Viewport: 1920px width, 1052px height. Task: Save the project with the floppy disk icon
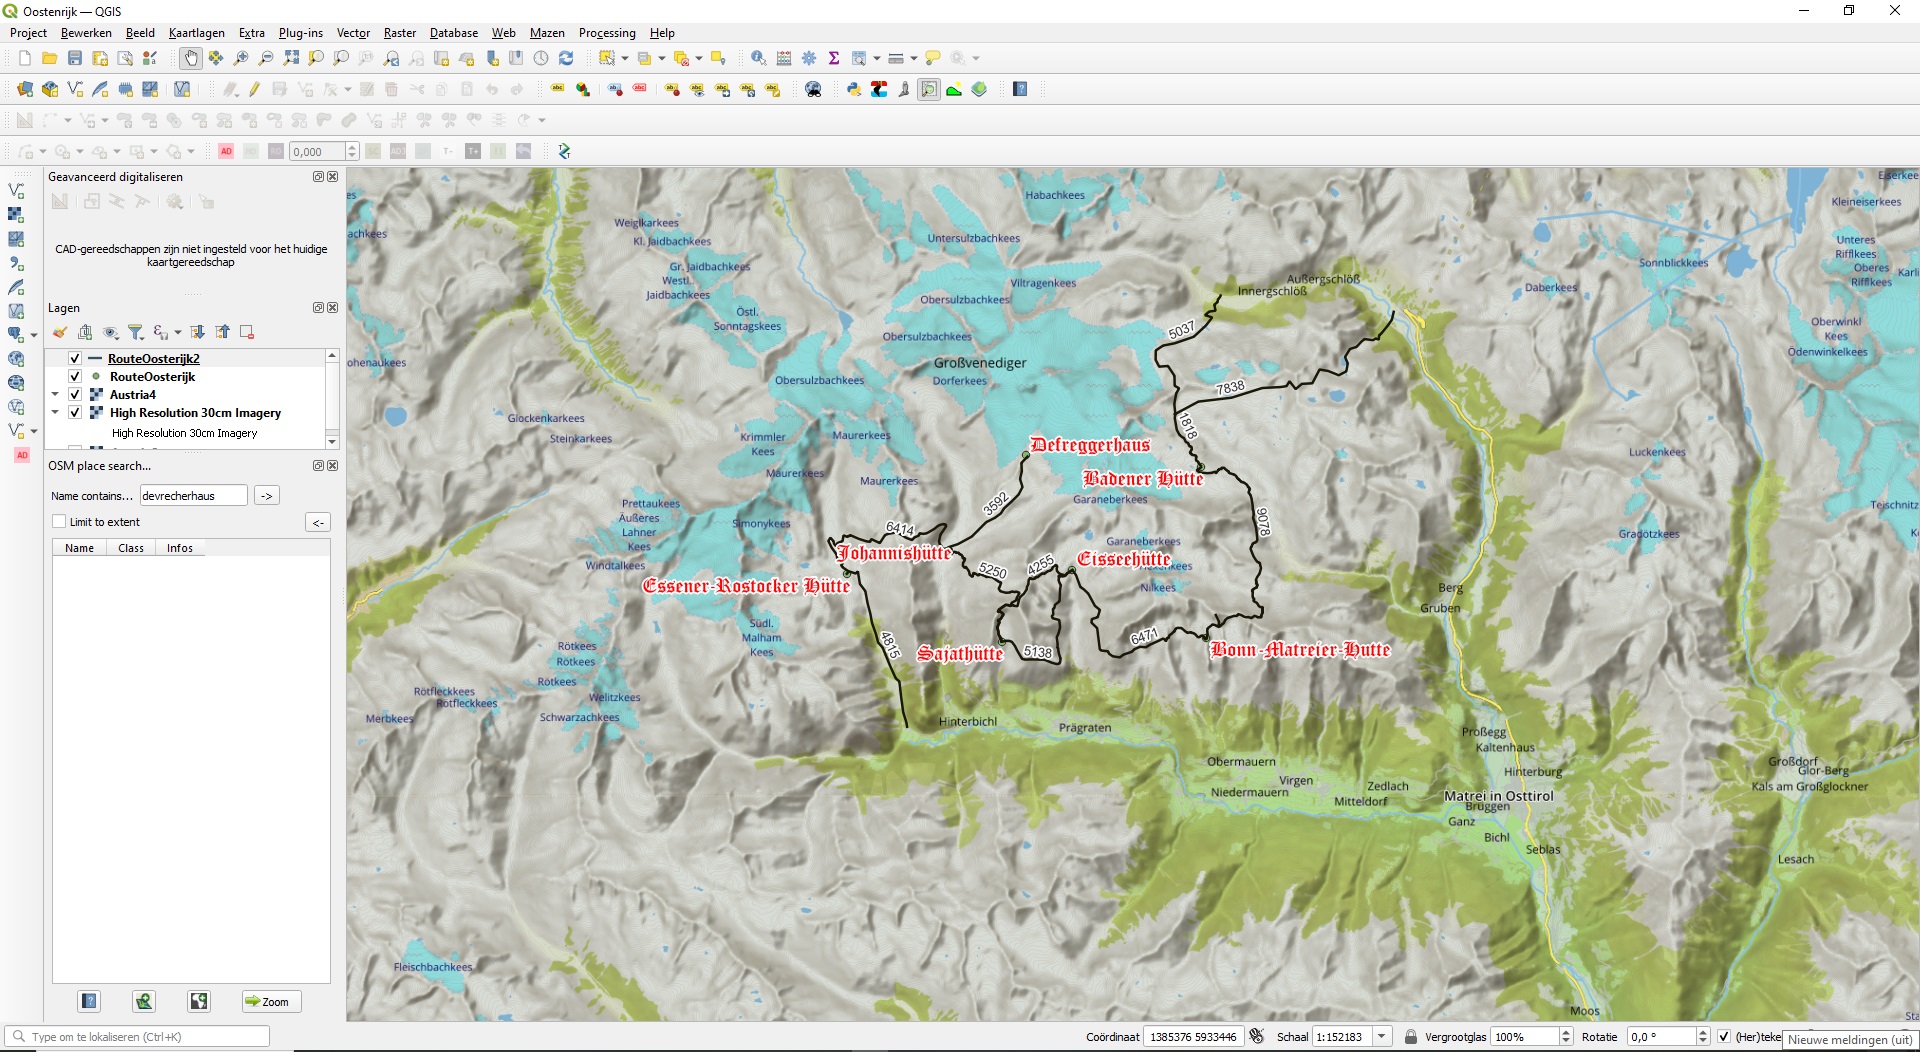coord(75,58)
